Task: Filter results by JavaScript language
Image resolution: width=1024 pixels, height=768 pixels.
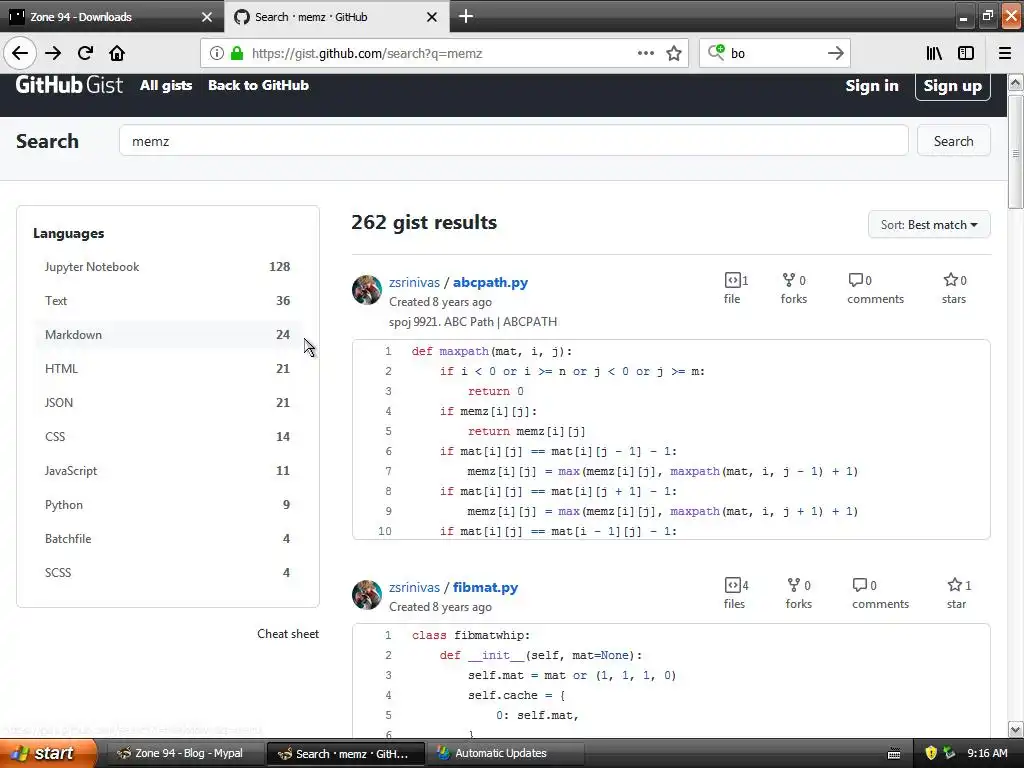Action: coord(167,470)
